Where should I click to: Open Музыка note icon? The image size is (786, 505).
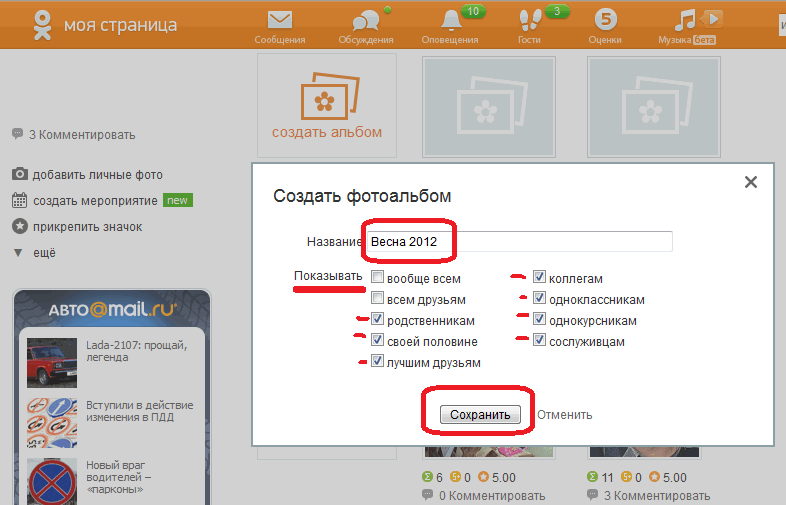click(x=685, y=21)
